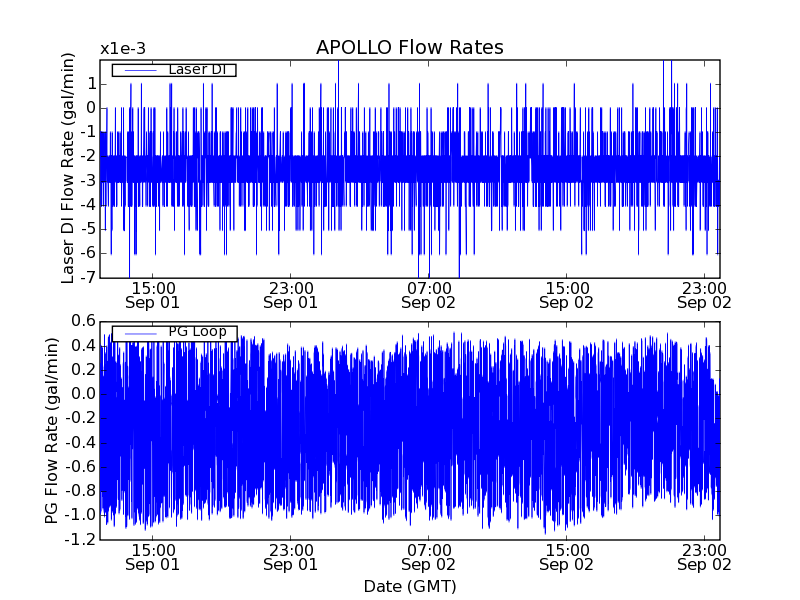
Task: Click the APOLLO Flow Rates title
Action: (x=410, y=47)
